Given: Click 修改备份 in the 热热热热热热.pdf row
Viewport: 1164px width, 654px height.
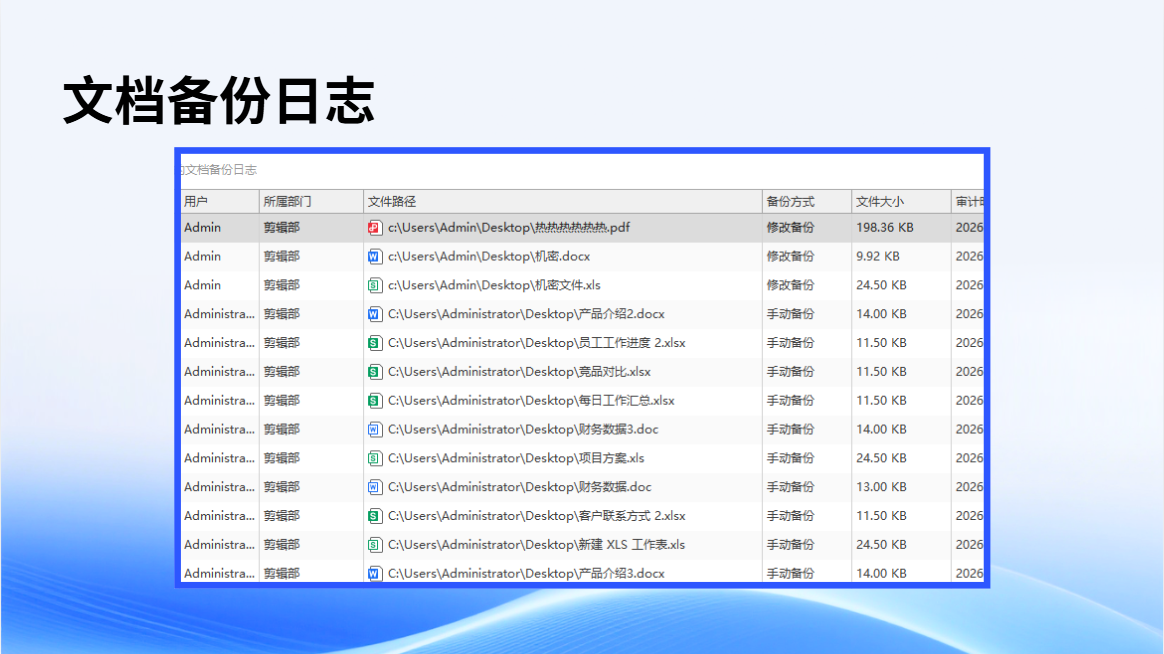Looking at the screenshot, I should (791, 228).
